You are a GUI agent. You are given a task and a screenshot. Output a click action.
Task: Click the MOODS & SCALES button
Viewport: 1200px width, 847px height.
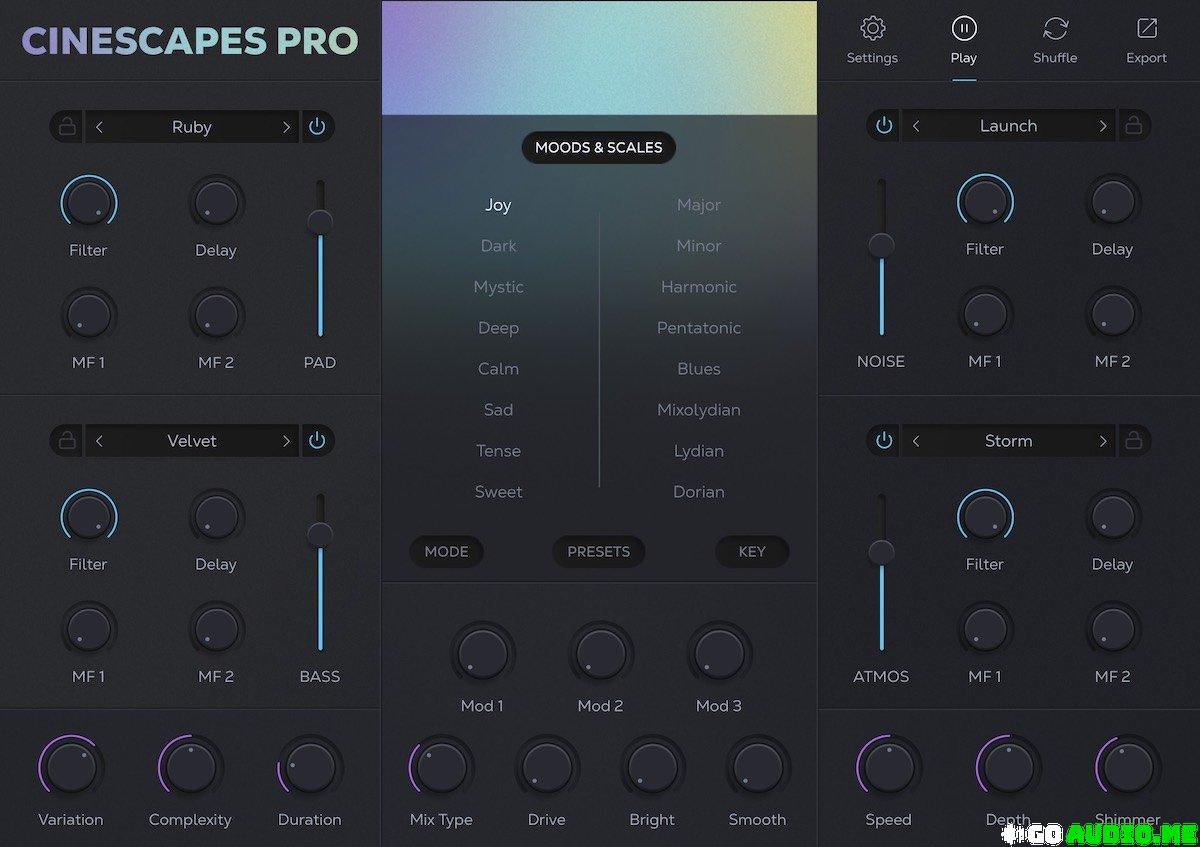point(599,148)
